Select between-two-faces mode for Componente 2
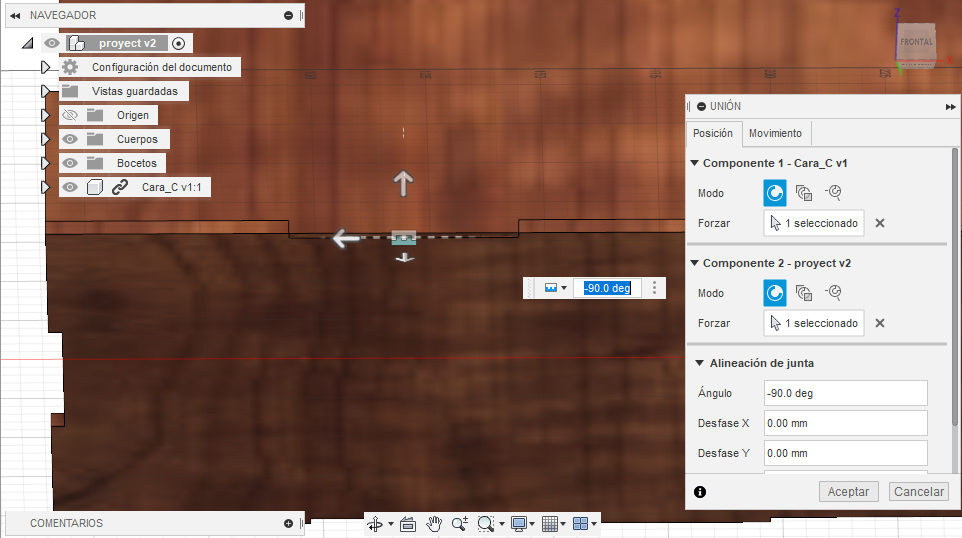This screenshot has height=538, width=962. (x=804, y=293)
